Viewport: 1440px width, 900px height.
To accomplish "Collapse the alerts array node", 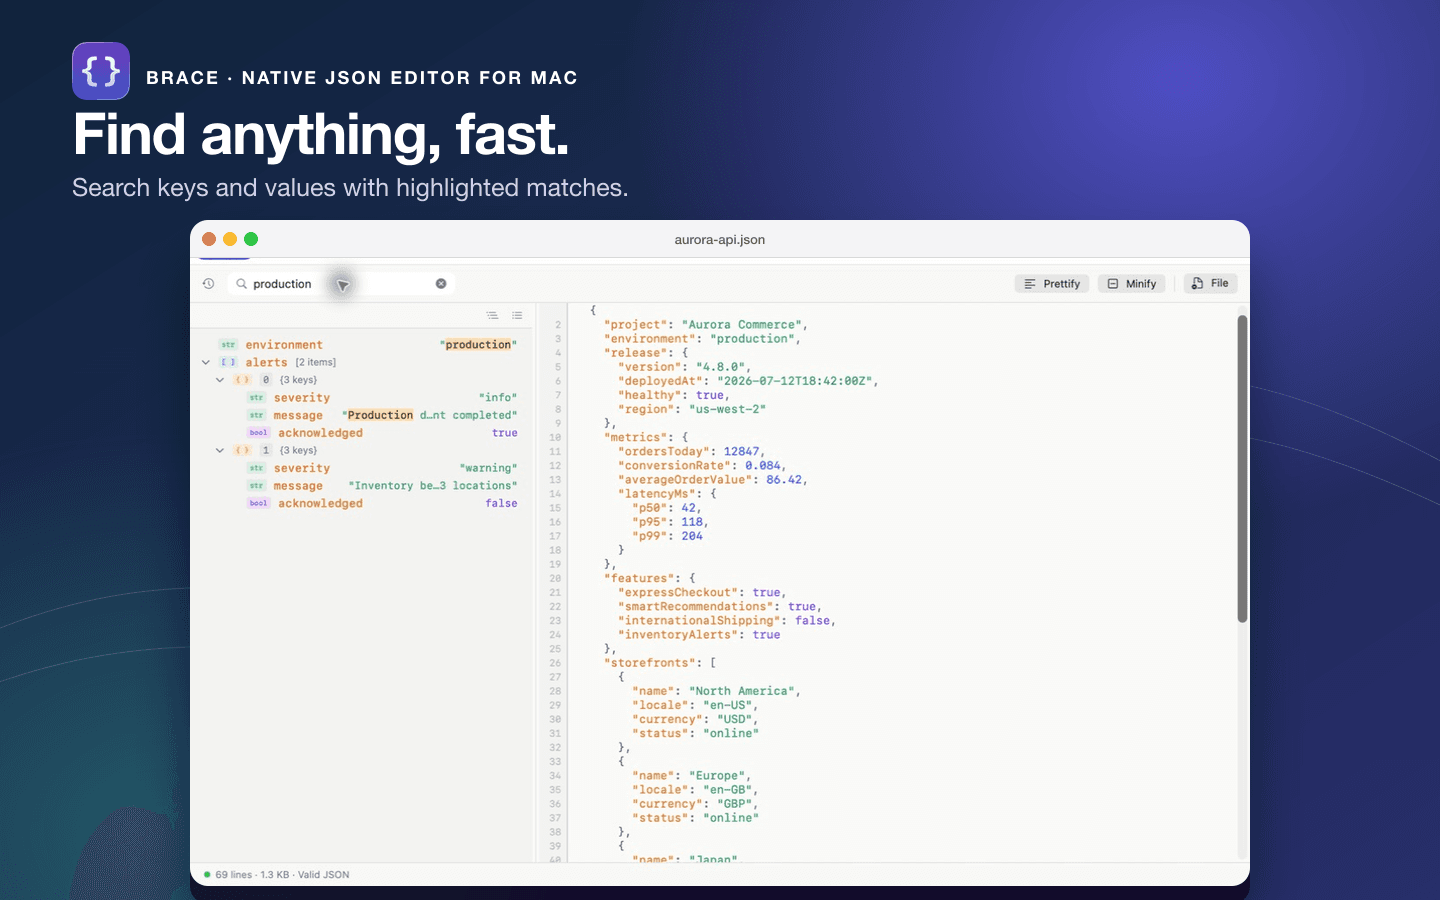I will coord(206,363).
